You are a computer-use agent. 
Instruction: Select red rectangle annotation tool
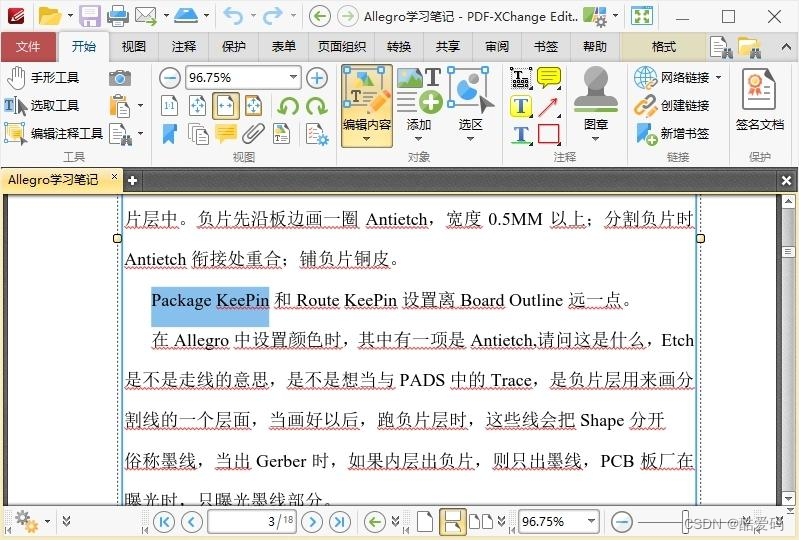549,134
